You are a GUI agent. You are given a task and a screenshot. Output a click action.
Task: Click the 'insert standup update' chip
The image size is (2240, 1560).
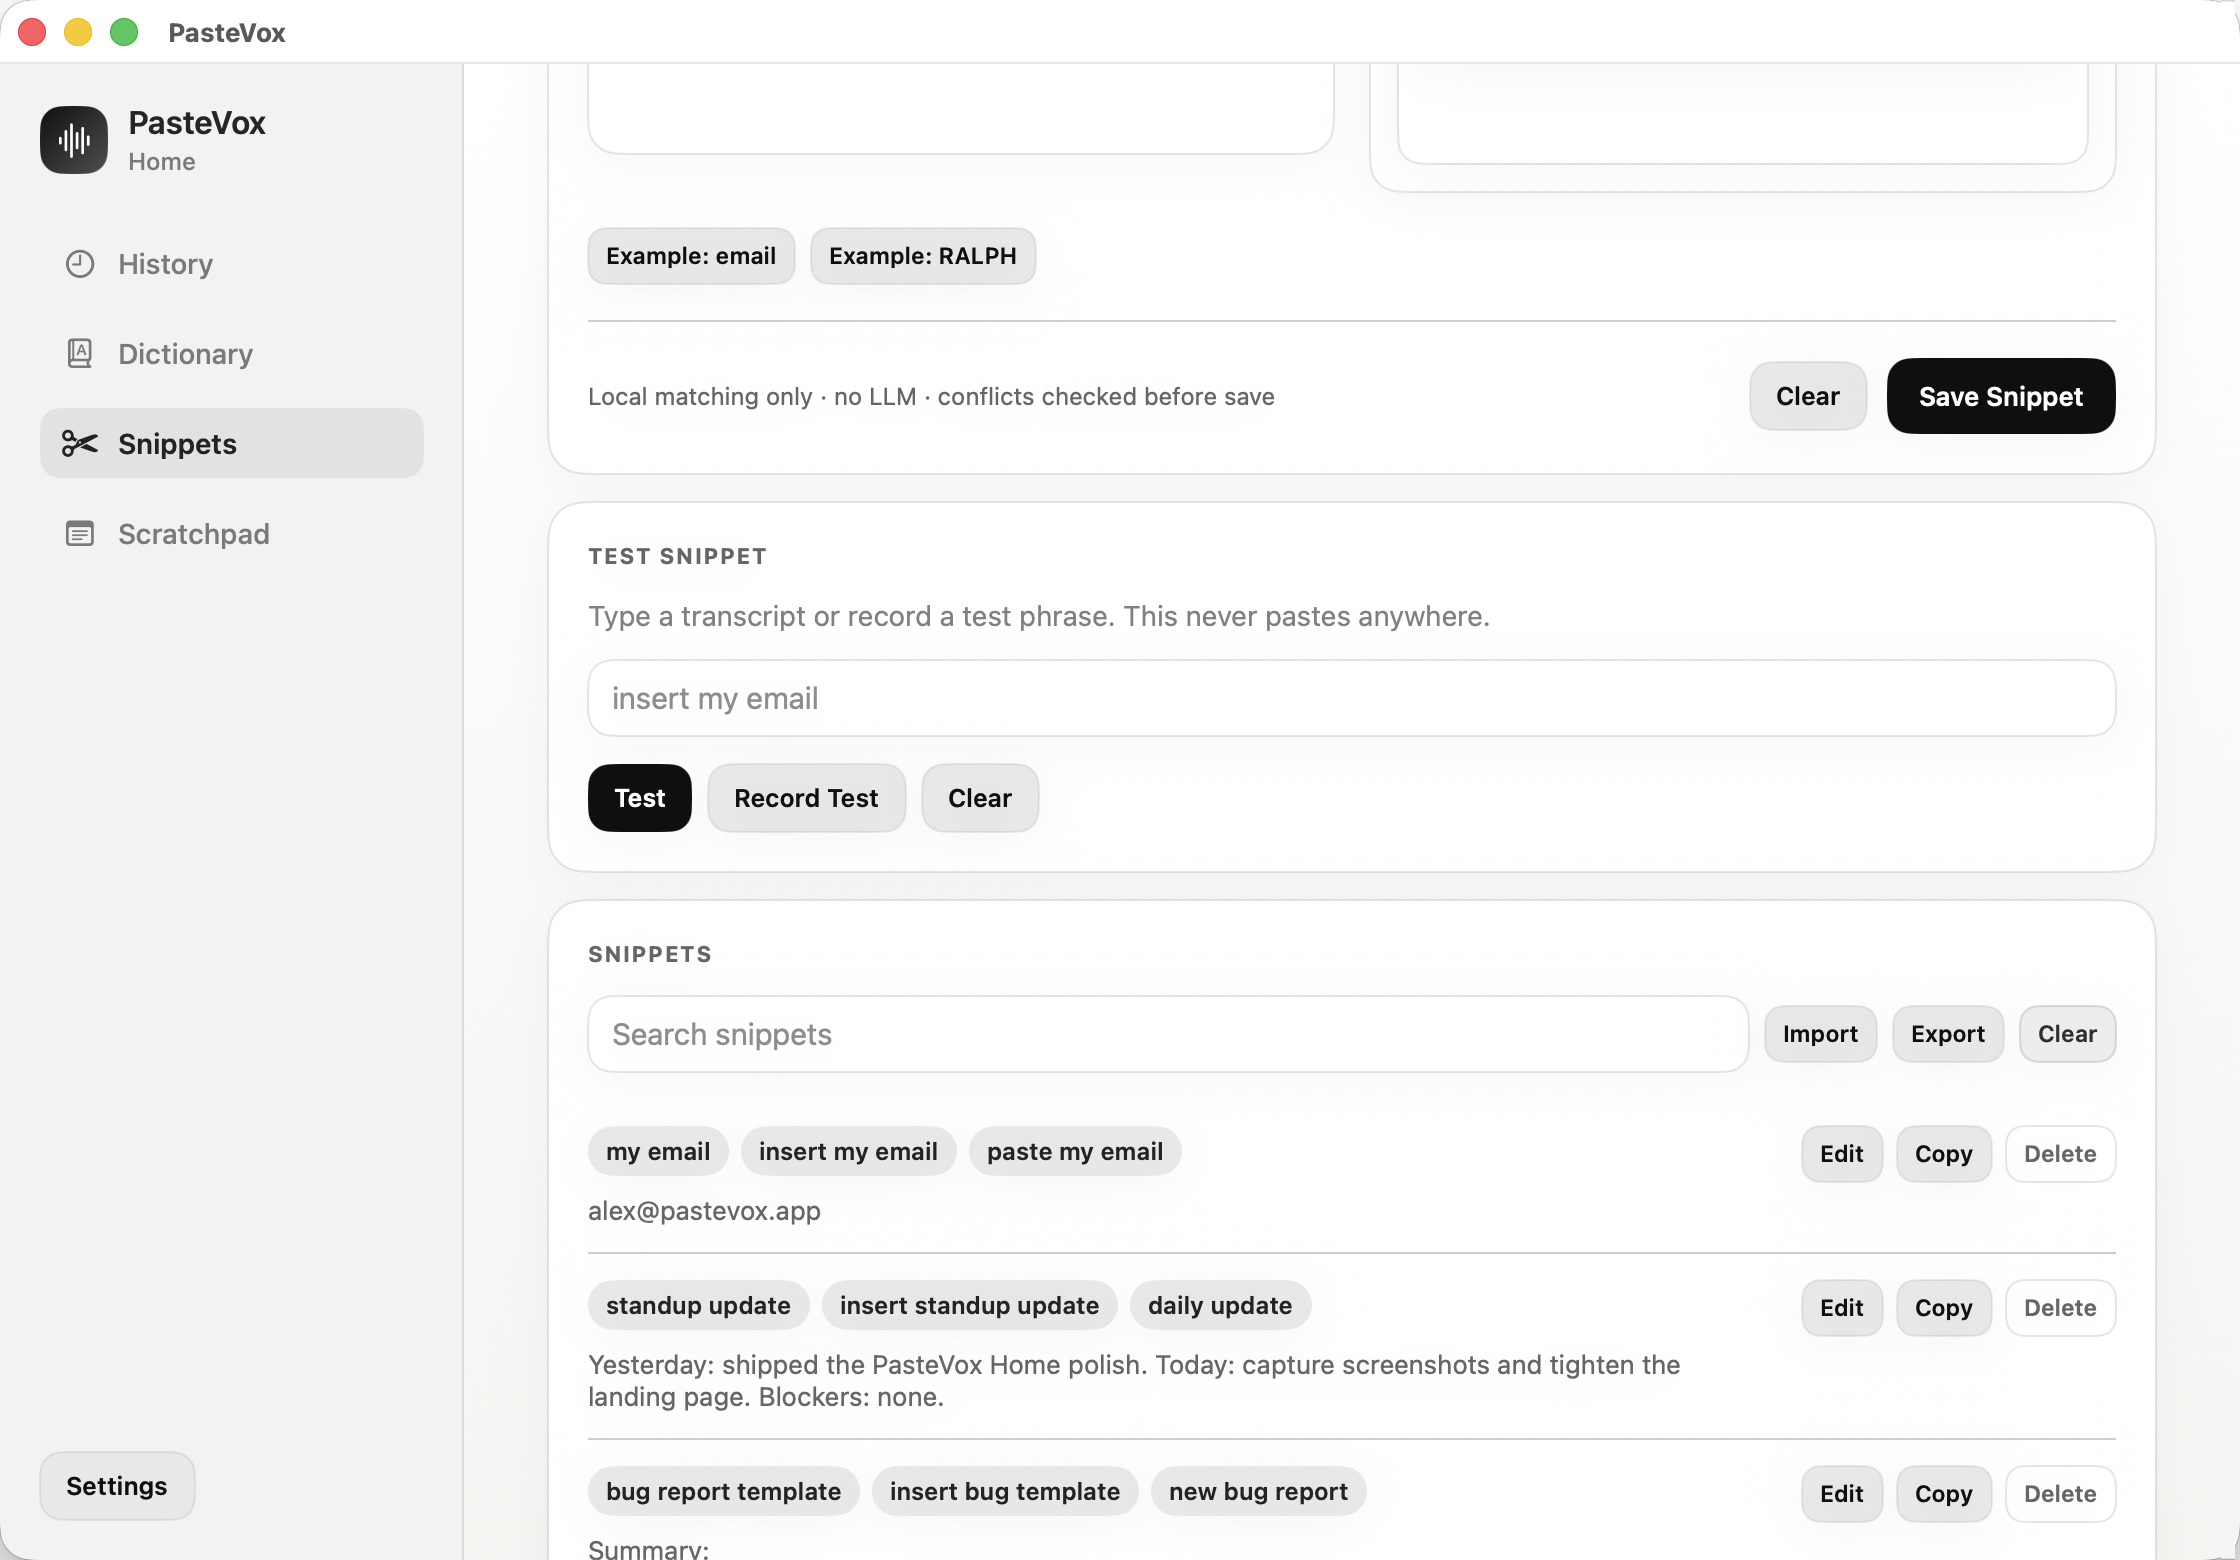[x=969, y=1305]
